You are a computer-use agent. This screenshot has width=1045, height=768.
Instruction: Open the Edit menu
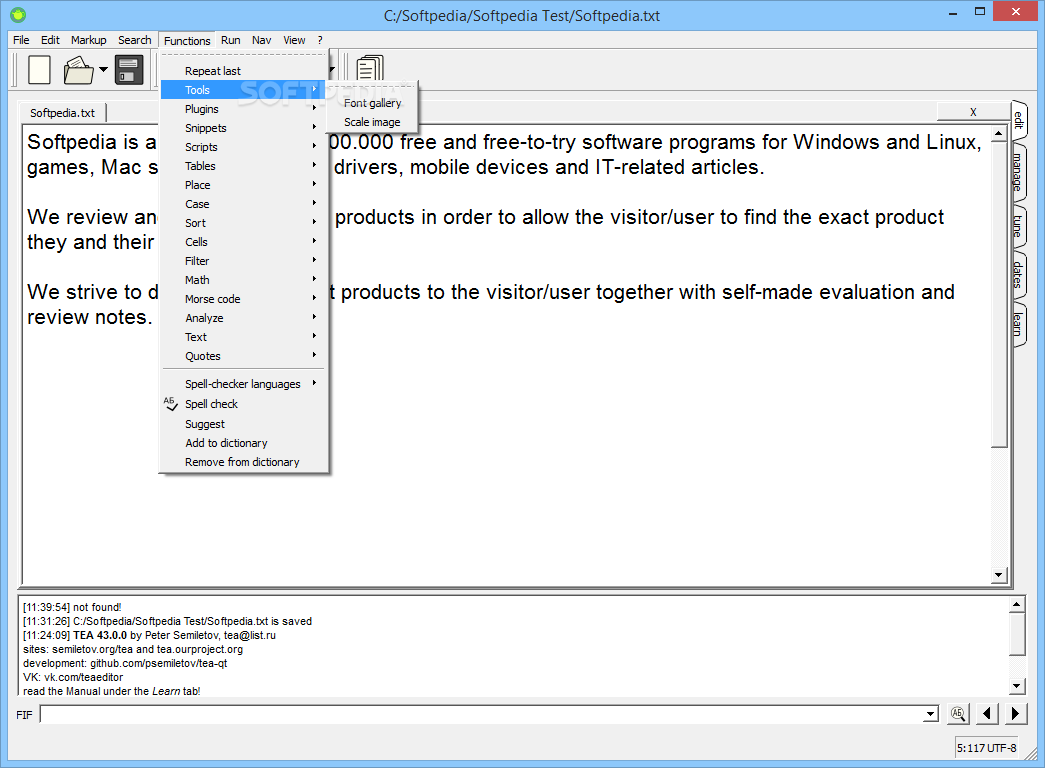pyautogui.click(x=50, y=40)
